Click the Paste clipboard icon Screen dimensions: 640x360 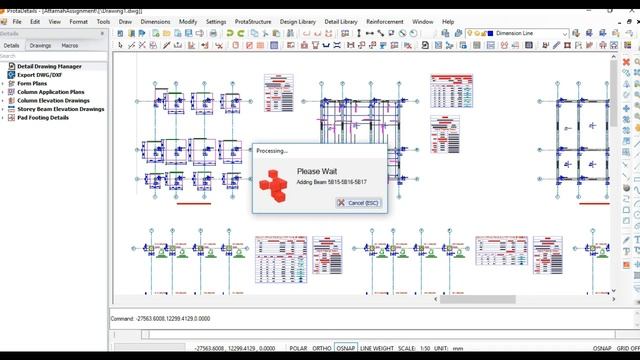(276, 33)
